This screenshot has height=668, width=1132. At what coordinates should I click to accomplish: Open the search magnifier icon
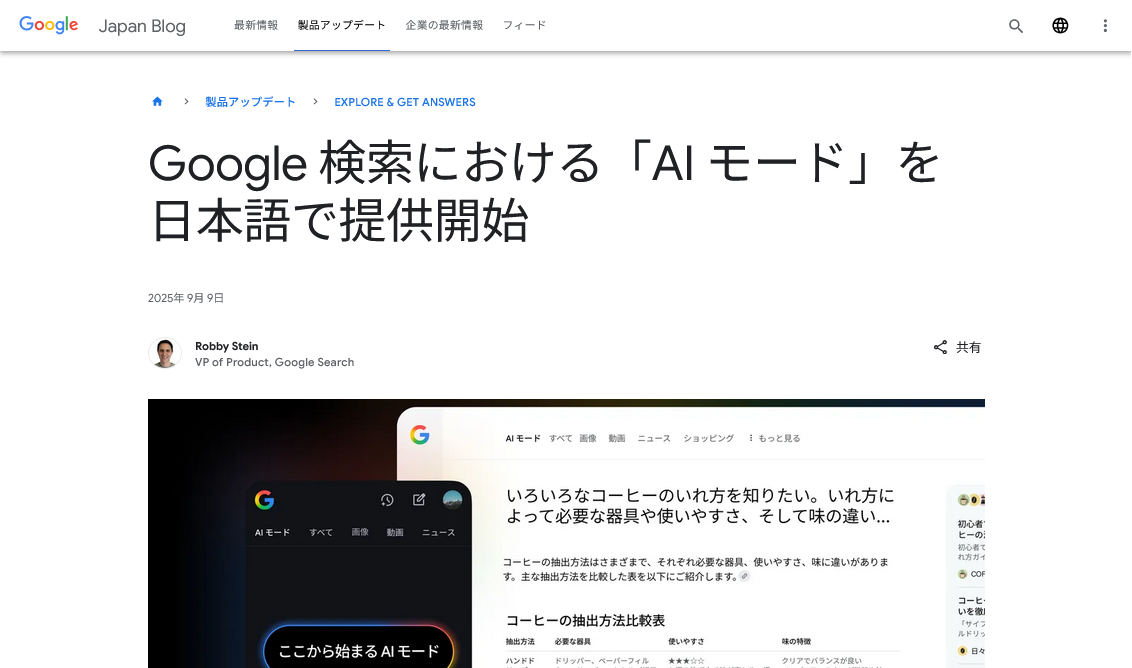(1016, 26)
